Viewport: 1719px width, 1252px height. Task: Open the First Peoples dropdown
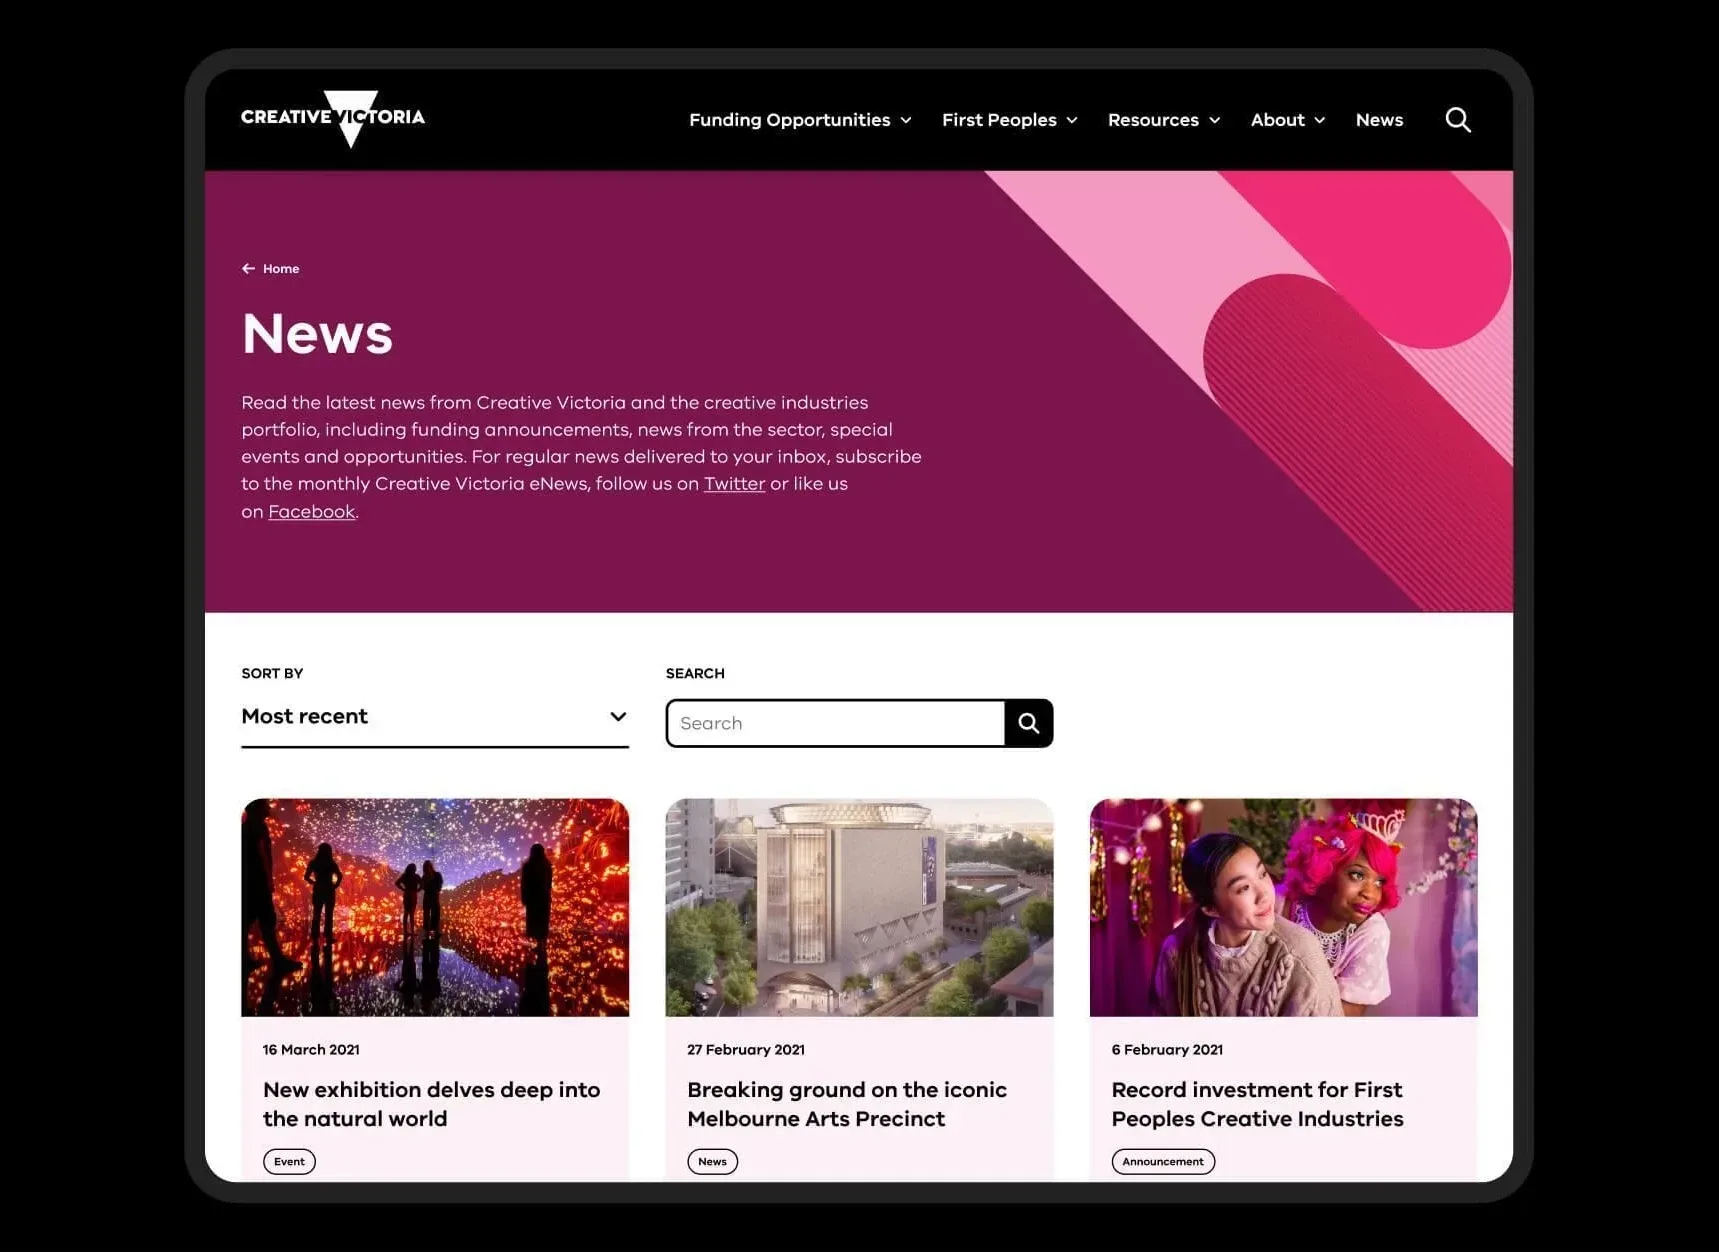(1009, 120)
